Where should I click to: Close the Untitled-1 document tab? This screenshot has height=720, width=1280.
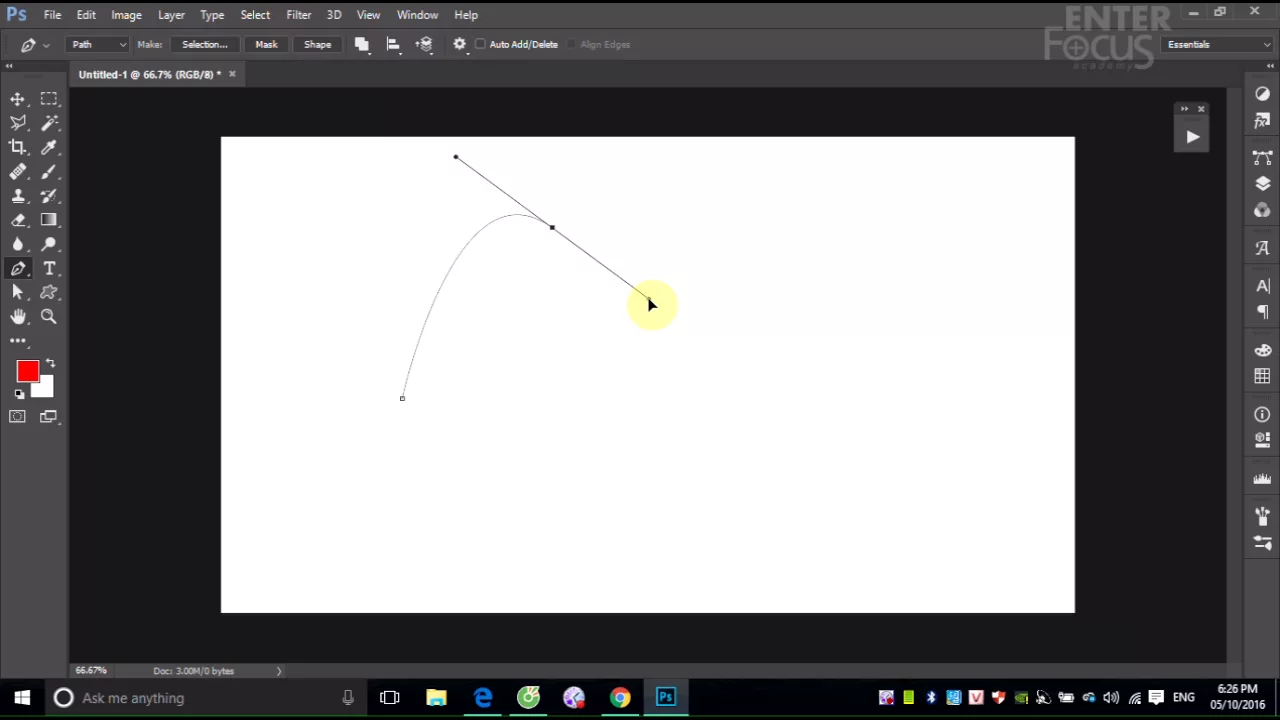[232, 74]
